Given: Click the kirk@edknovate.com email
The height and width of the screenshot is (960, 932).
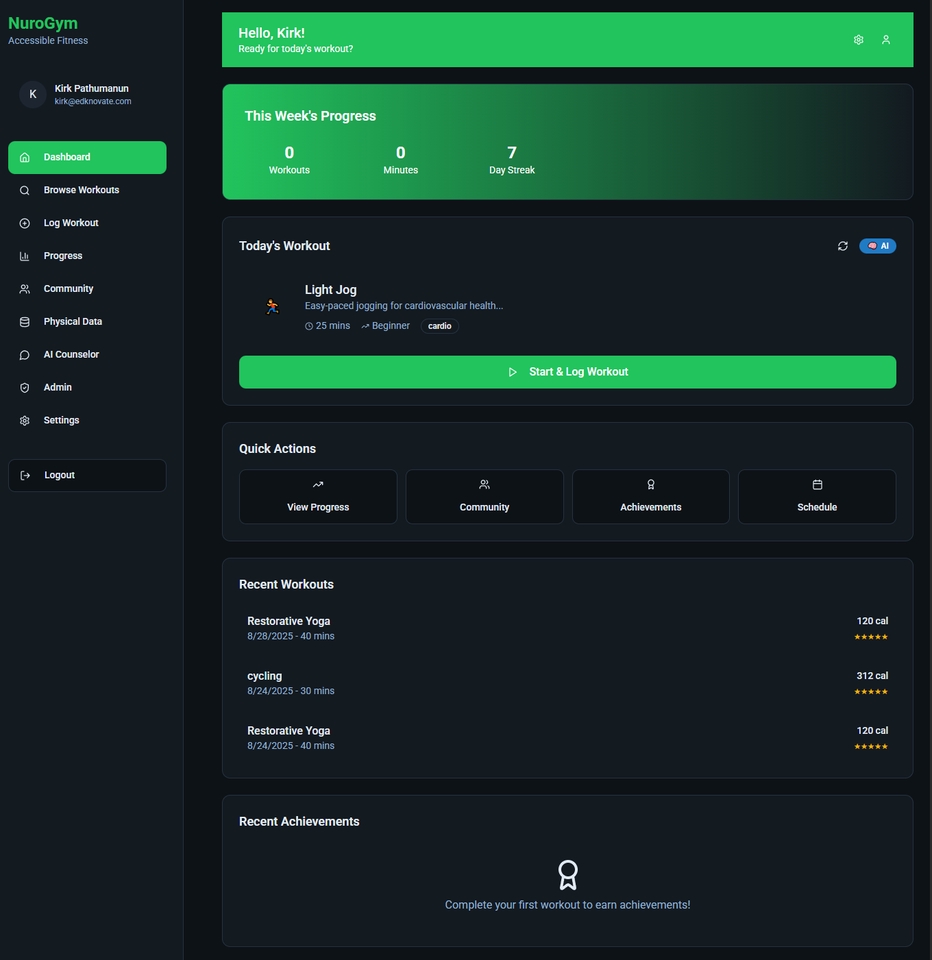Looking at the screenshot, I should (x=92, y=102).
